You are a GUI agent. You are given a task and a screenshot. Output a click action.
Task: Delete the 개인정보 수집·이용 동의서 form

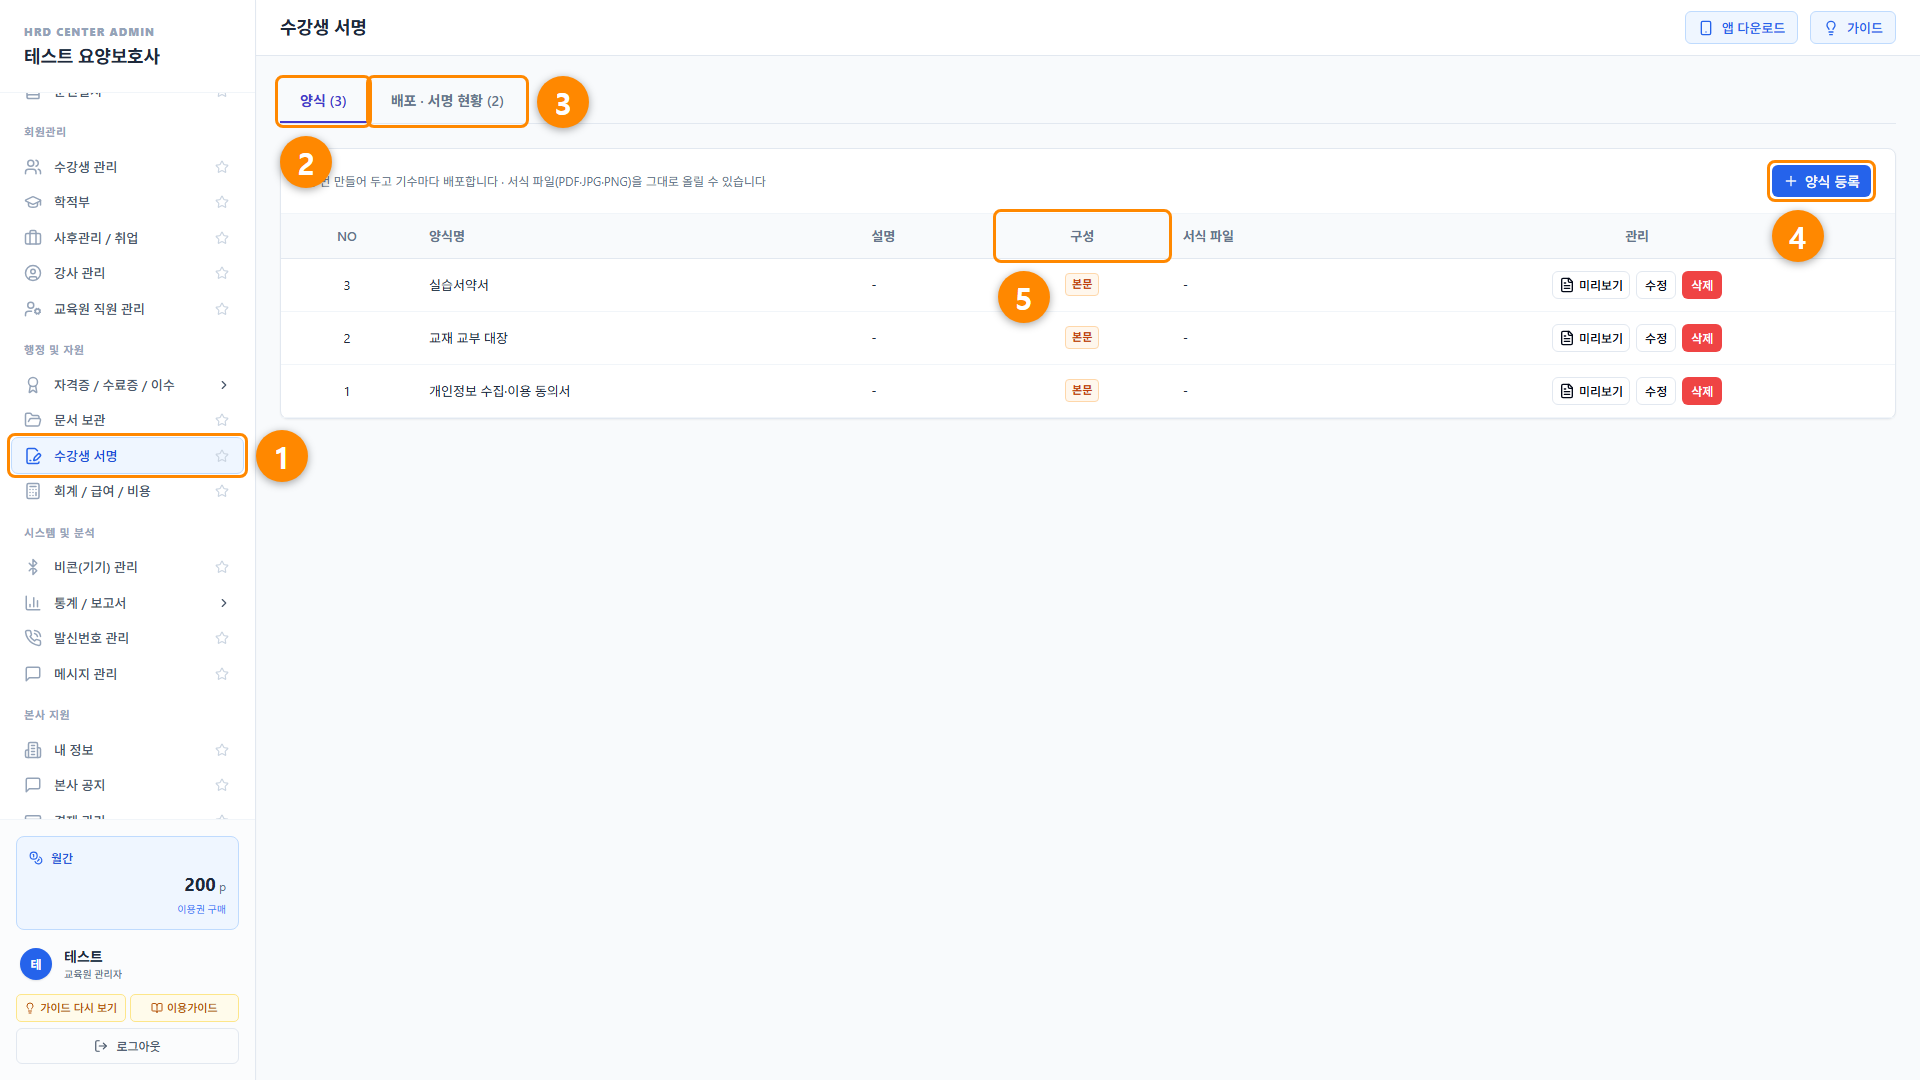1701,391
